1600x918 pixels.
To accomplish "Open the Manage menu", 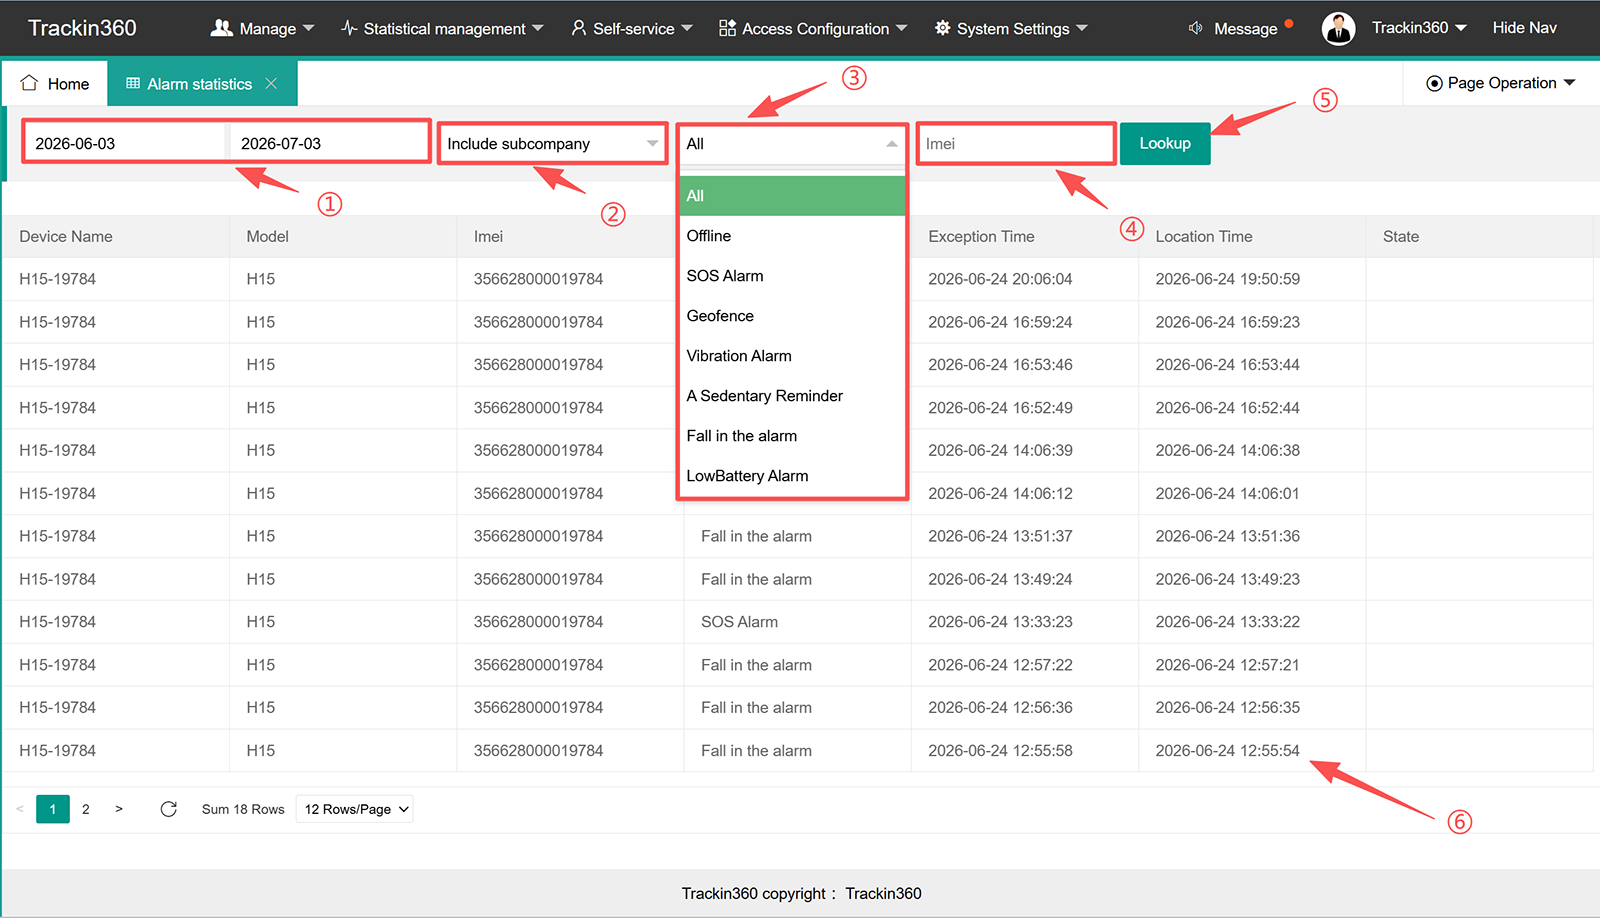I will (262, 28).
